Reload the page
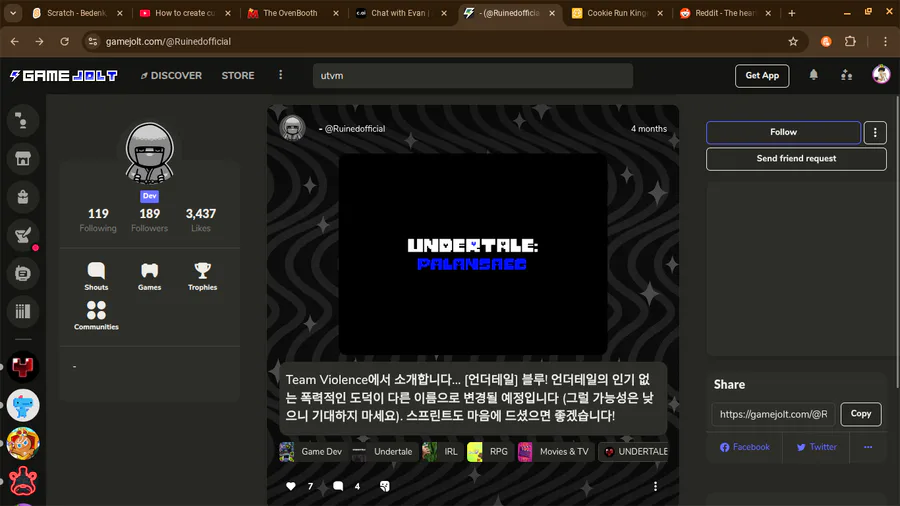The image size is (900, 506). pyautogui.click(x=64, y=41)
